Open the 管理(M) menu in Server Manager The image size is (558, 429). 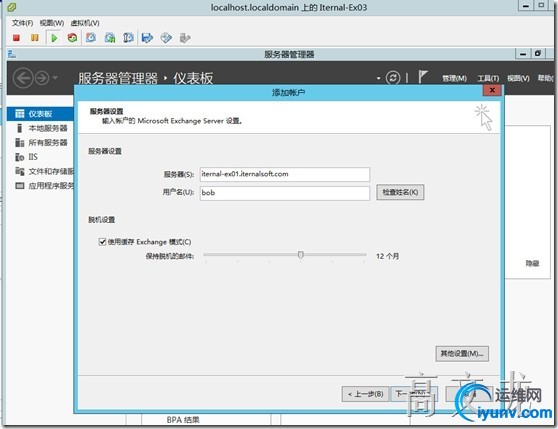454,78
